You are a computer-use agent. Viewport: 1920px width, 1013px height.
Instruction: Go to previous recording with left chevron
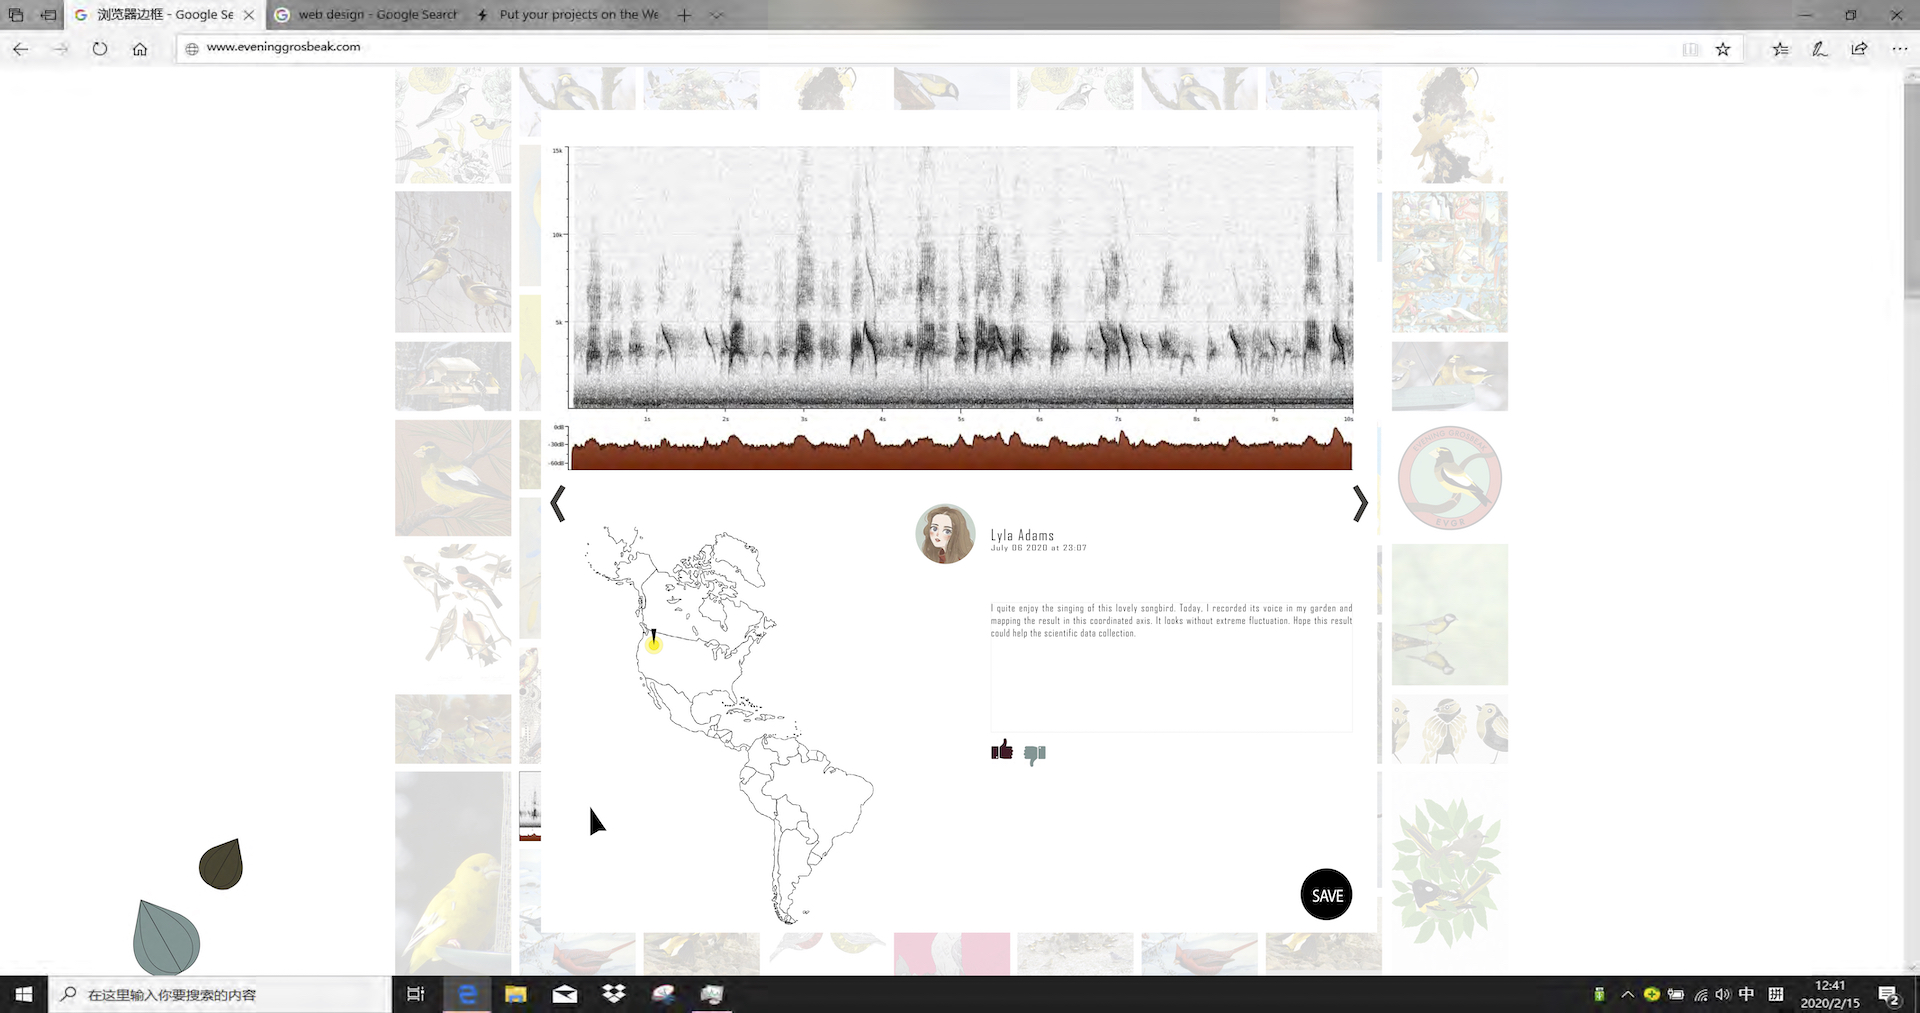[x=558, y=503]
